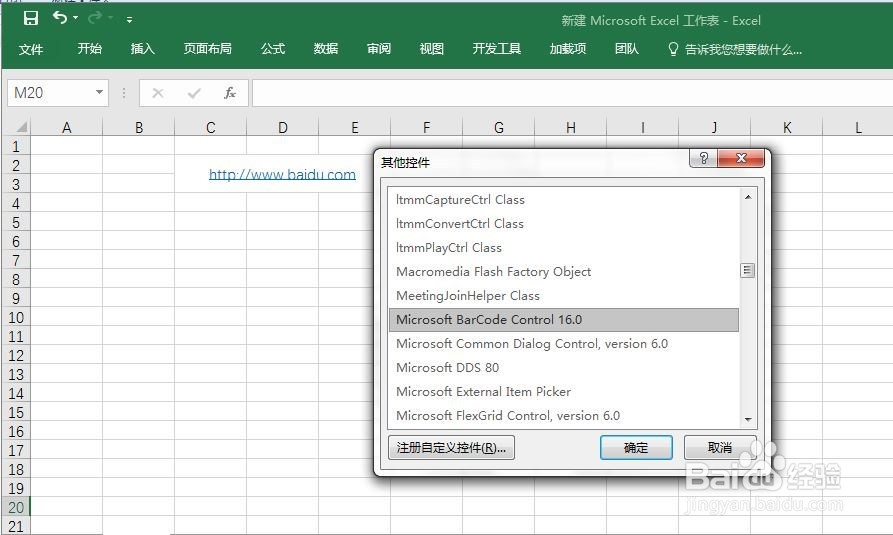Cancel the dialog with 取消

[720, 448]
